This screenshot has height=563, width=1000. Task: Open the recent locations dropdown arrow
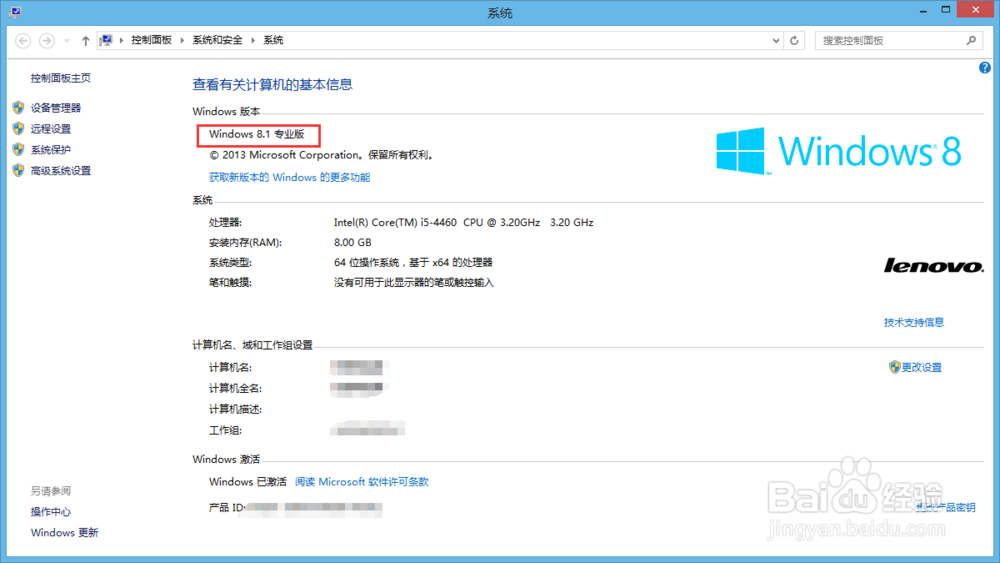(67, 41)
